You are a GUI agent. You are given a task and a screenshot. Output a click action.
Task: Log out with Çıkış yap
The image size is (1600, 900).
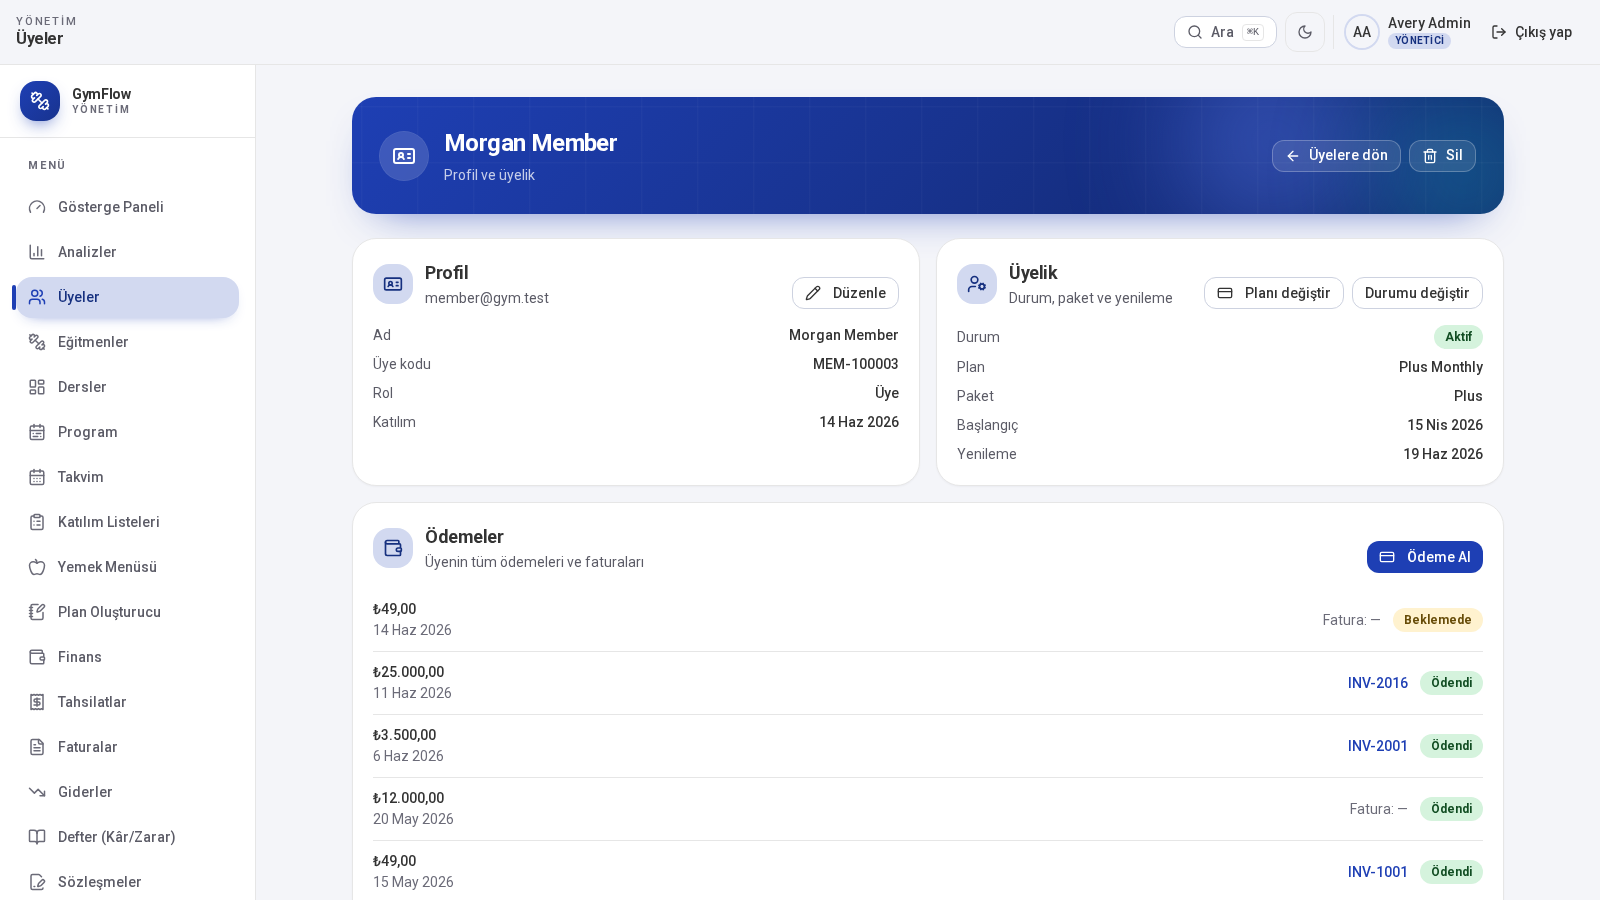pos(1531,32)
